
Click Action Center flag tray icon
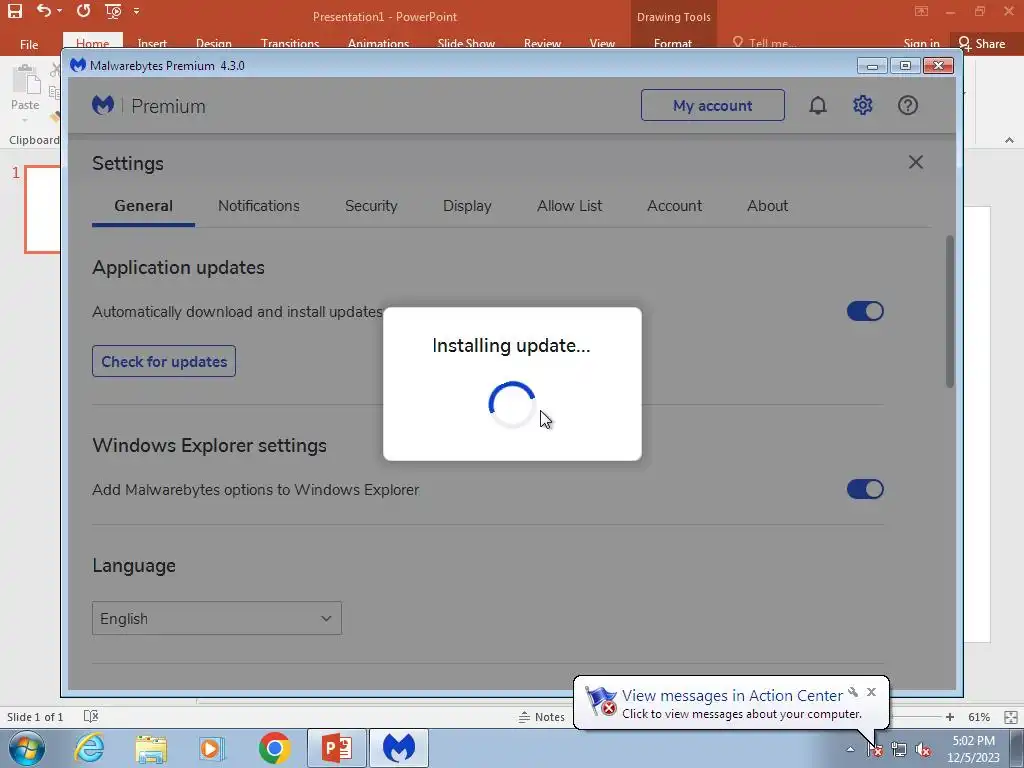pos(875,750)
